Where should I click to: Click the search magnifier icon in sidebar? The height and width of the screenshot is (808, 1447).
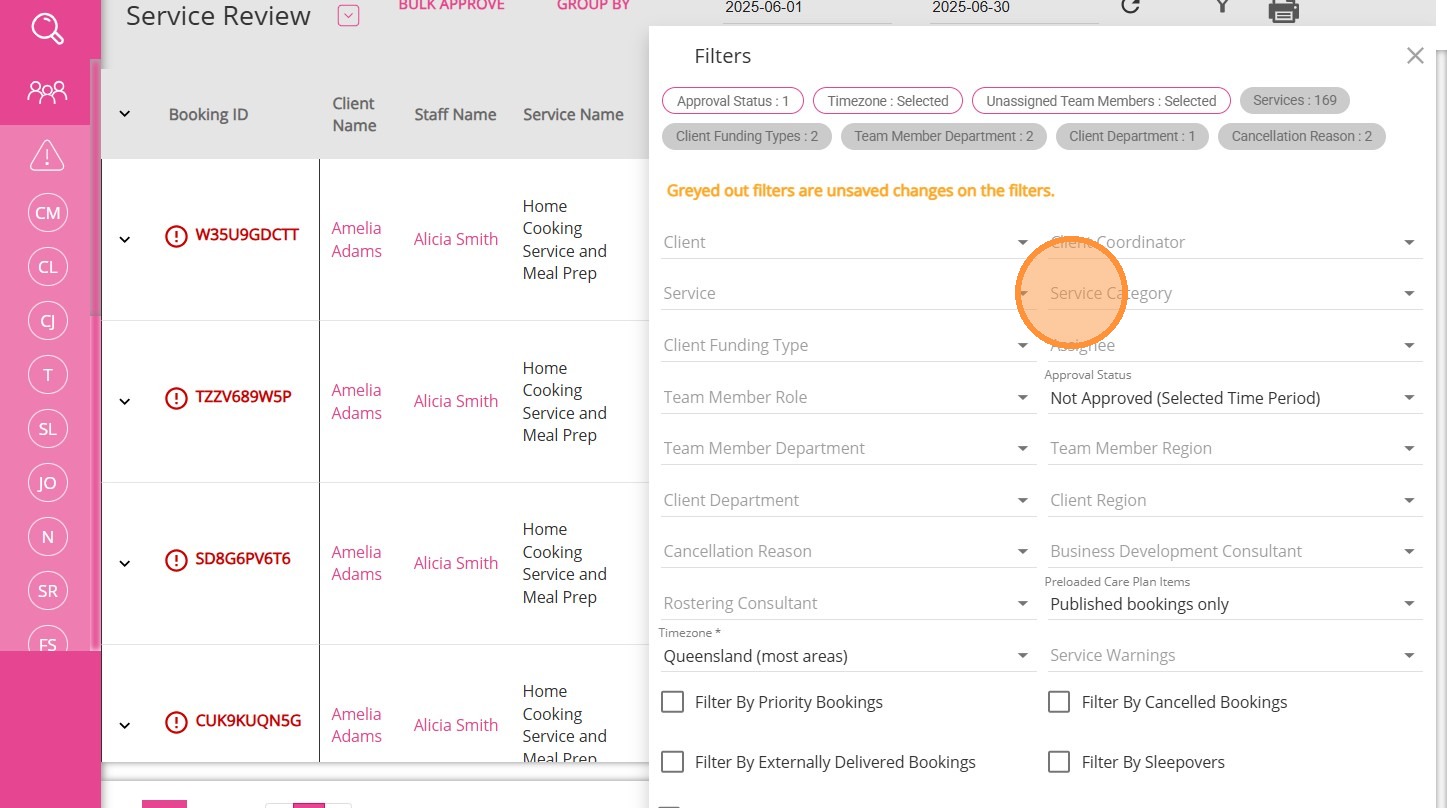47,29
